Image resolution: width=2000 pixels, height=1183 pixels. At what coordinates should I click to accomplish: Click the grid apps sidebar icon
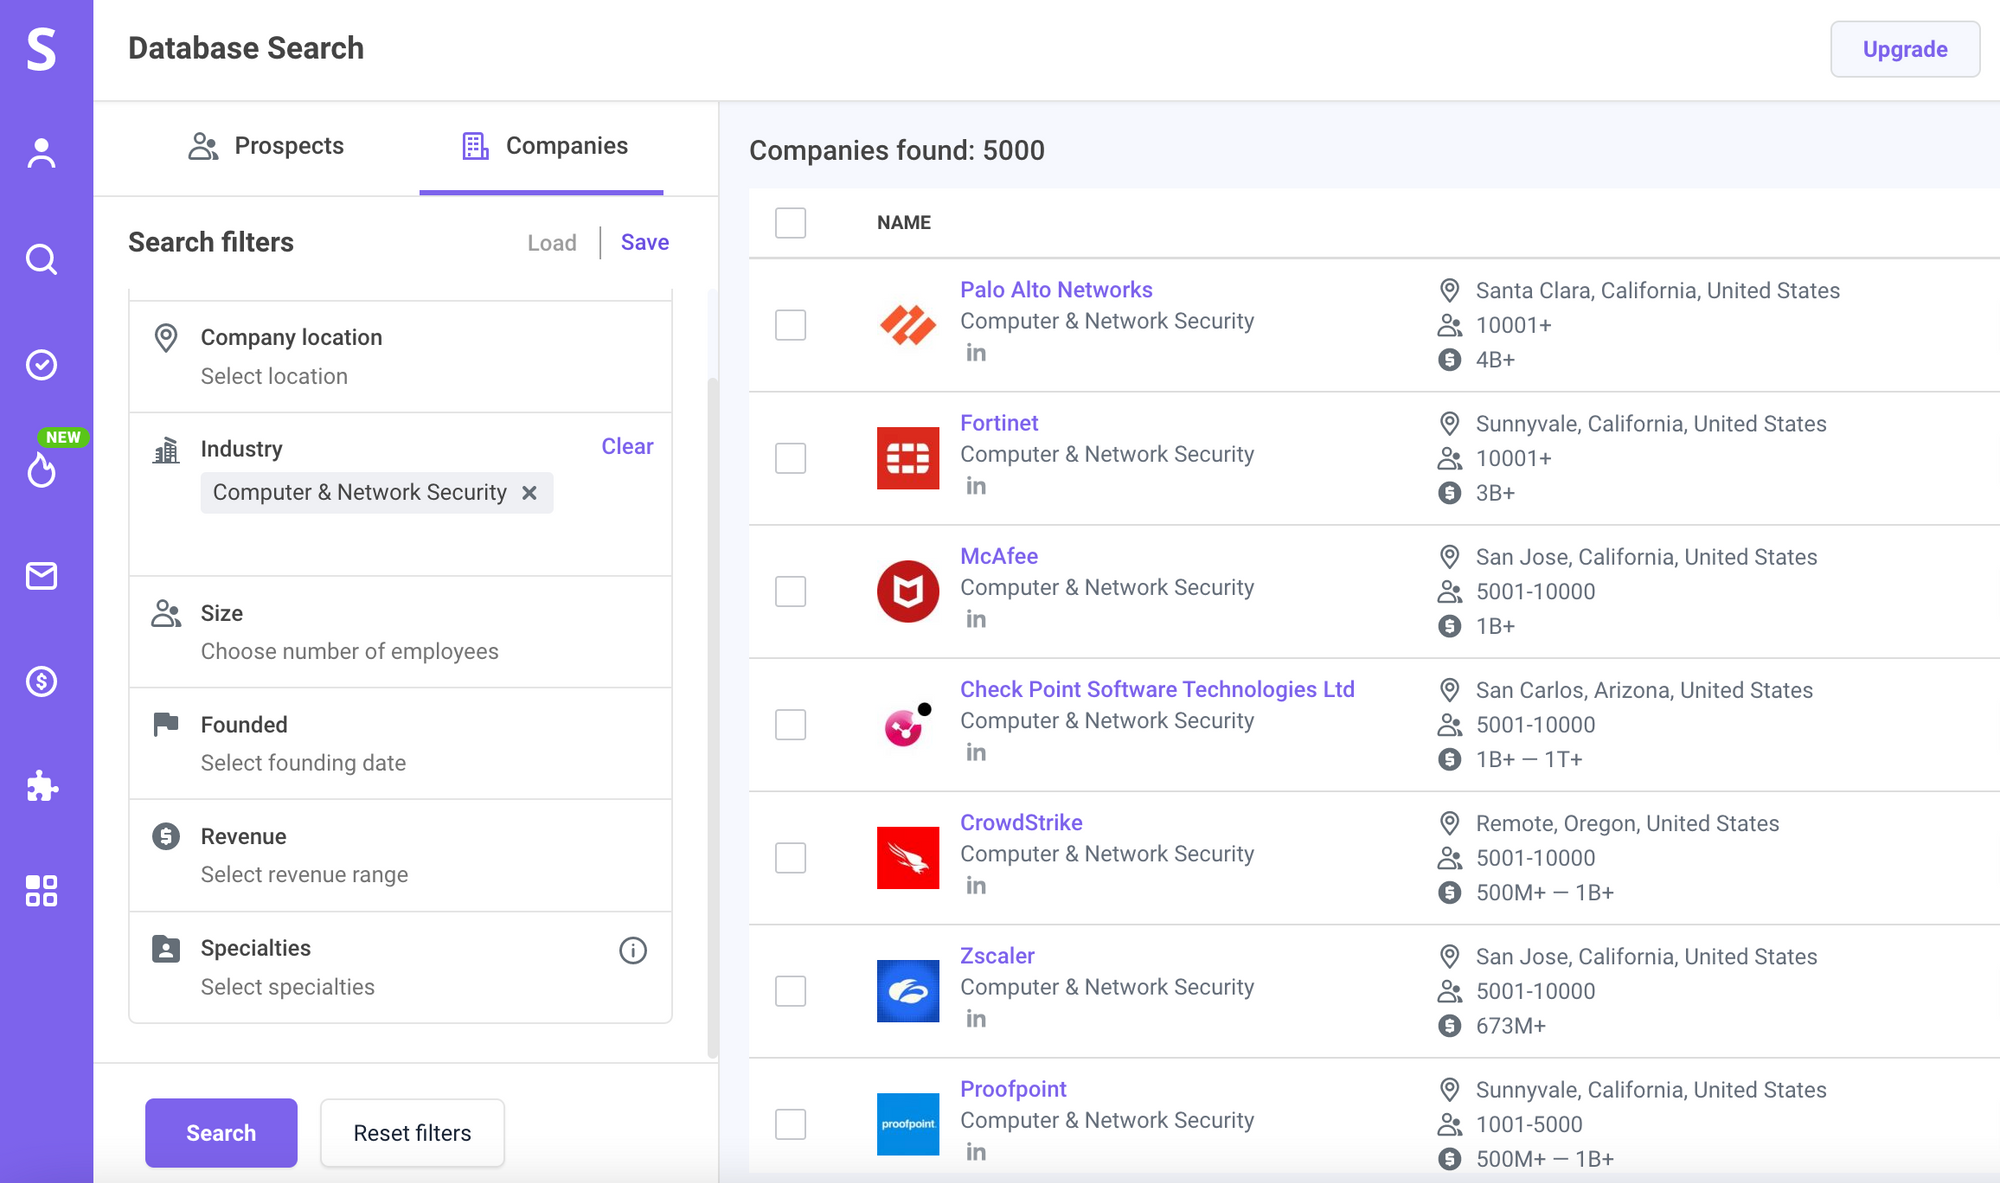click(41, 891)
